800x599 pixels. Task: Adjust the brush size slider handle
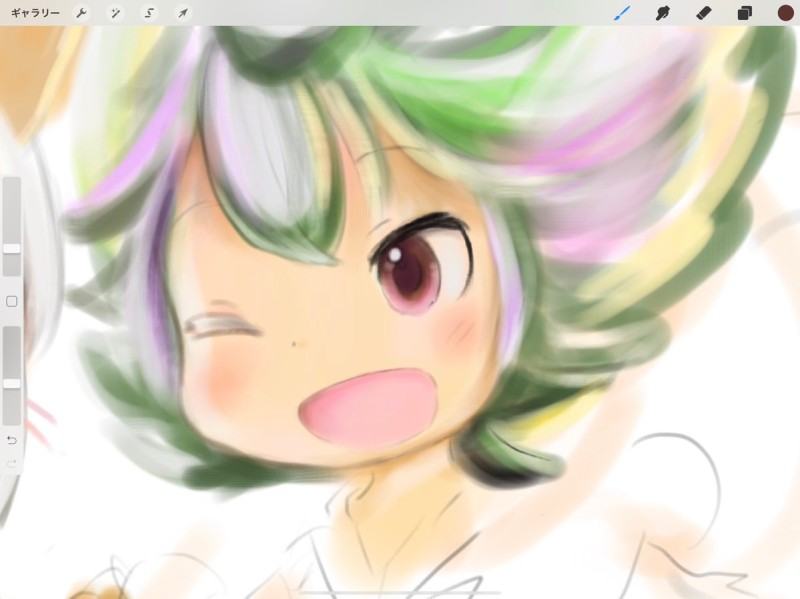pos(12,248)
